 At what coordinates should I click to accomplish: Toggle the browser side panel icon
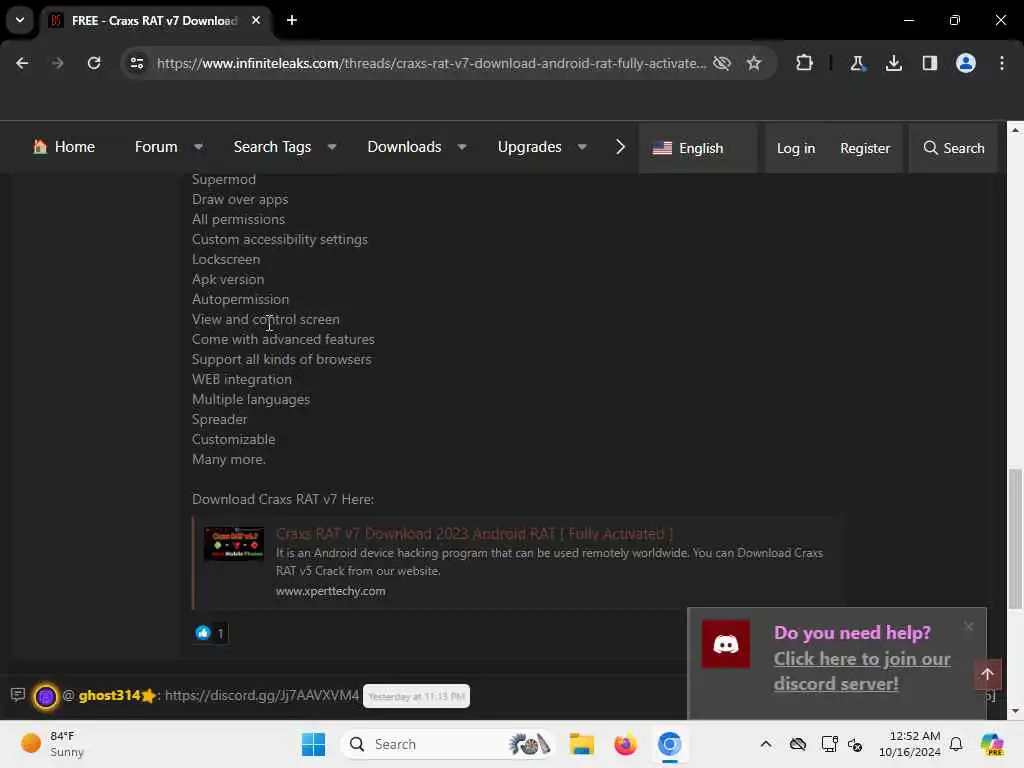[929, 63]
